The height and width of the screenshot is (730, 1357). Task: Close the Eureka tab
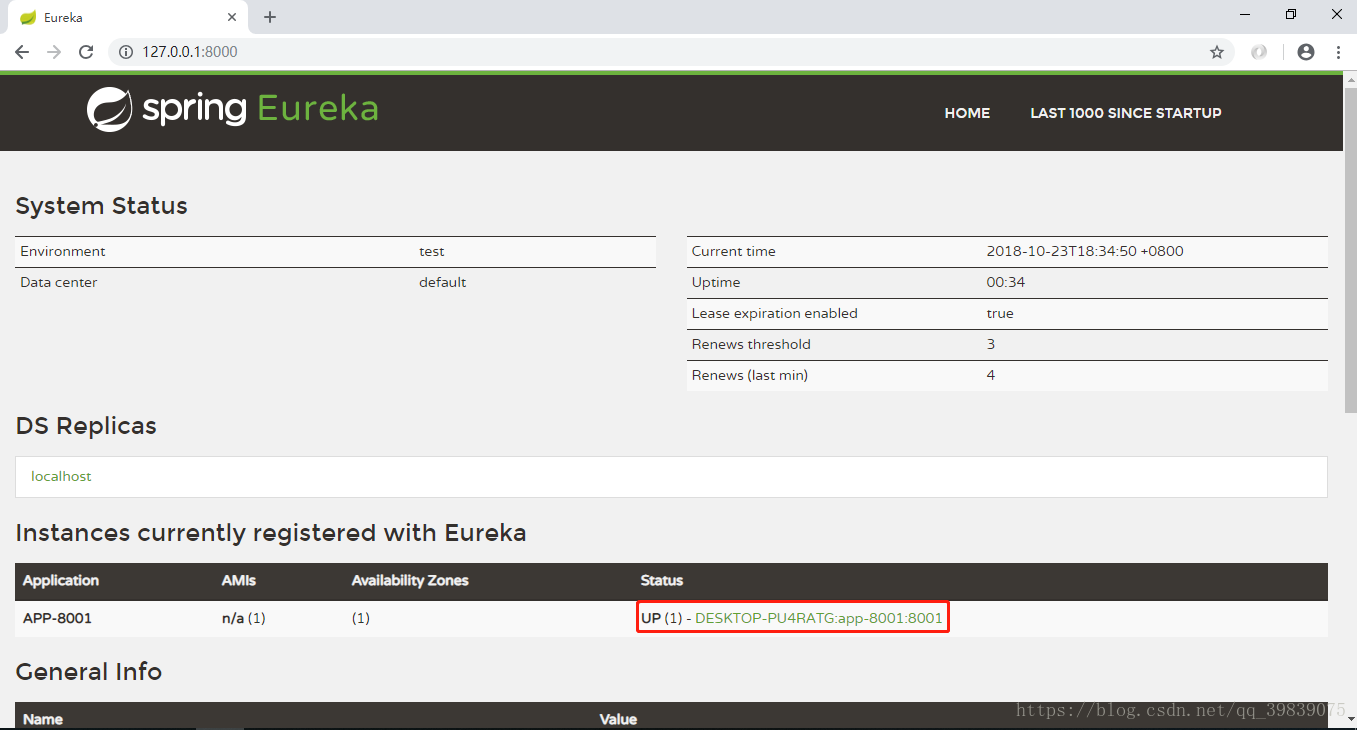tap(232, 17)
